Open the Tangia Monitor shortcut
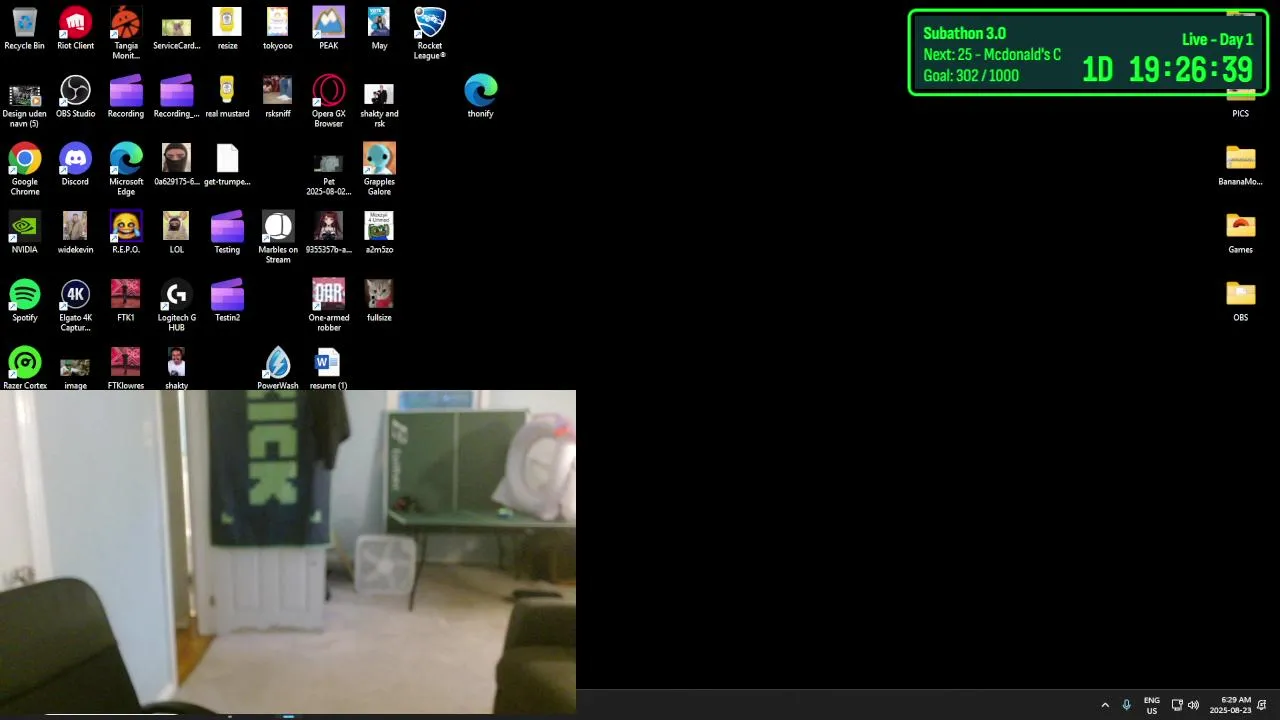Screen dimensions: 1280x720 tap(126, 33)
